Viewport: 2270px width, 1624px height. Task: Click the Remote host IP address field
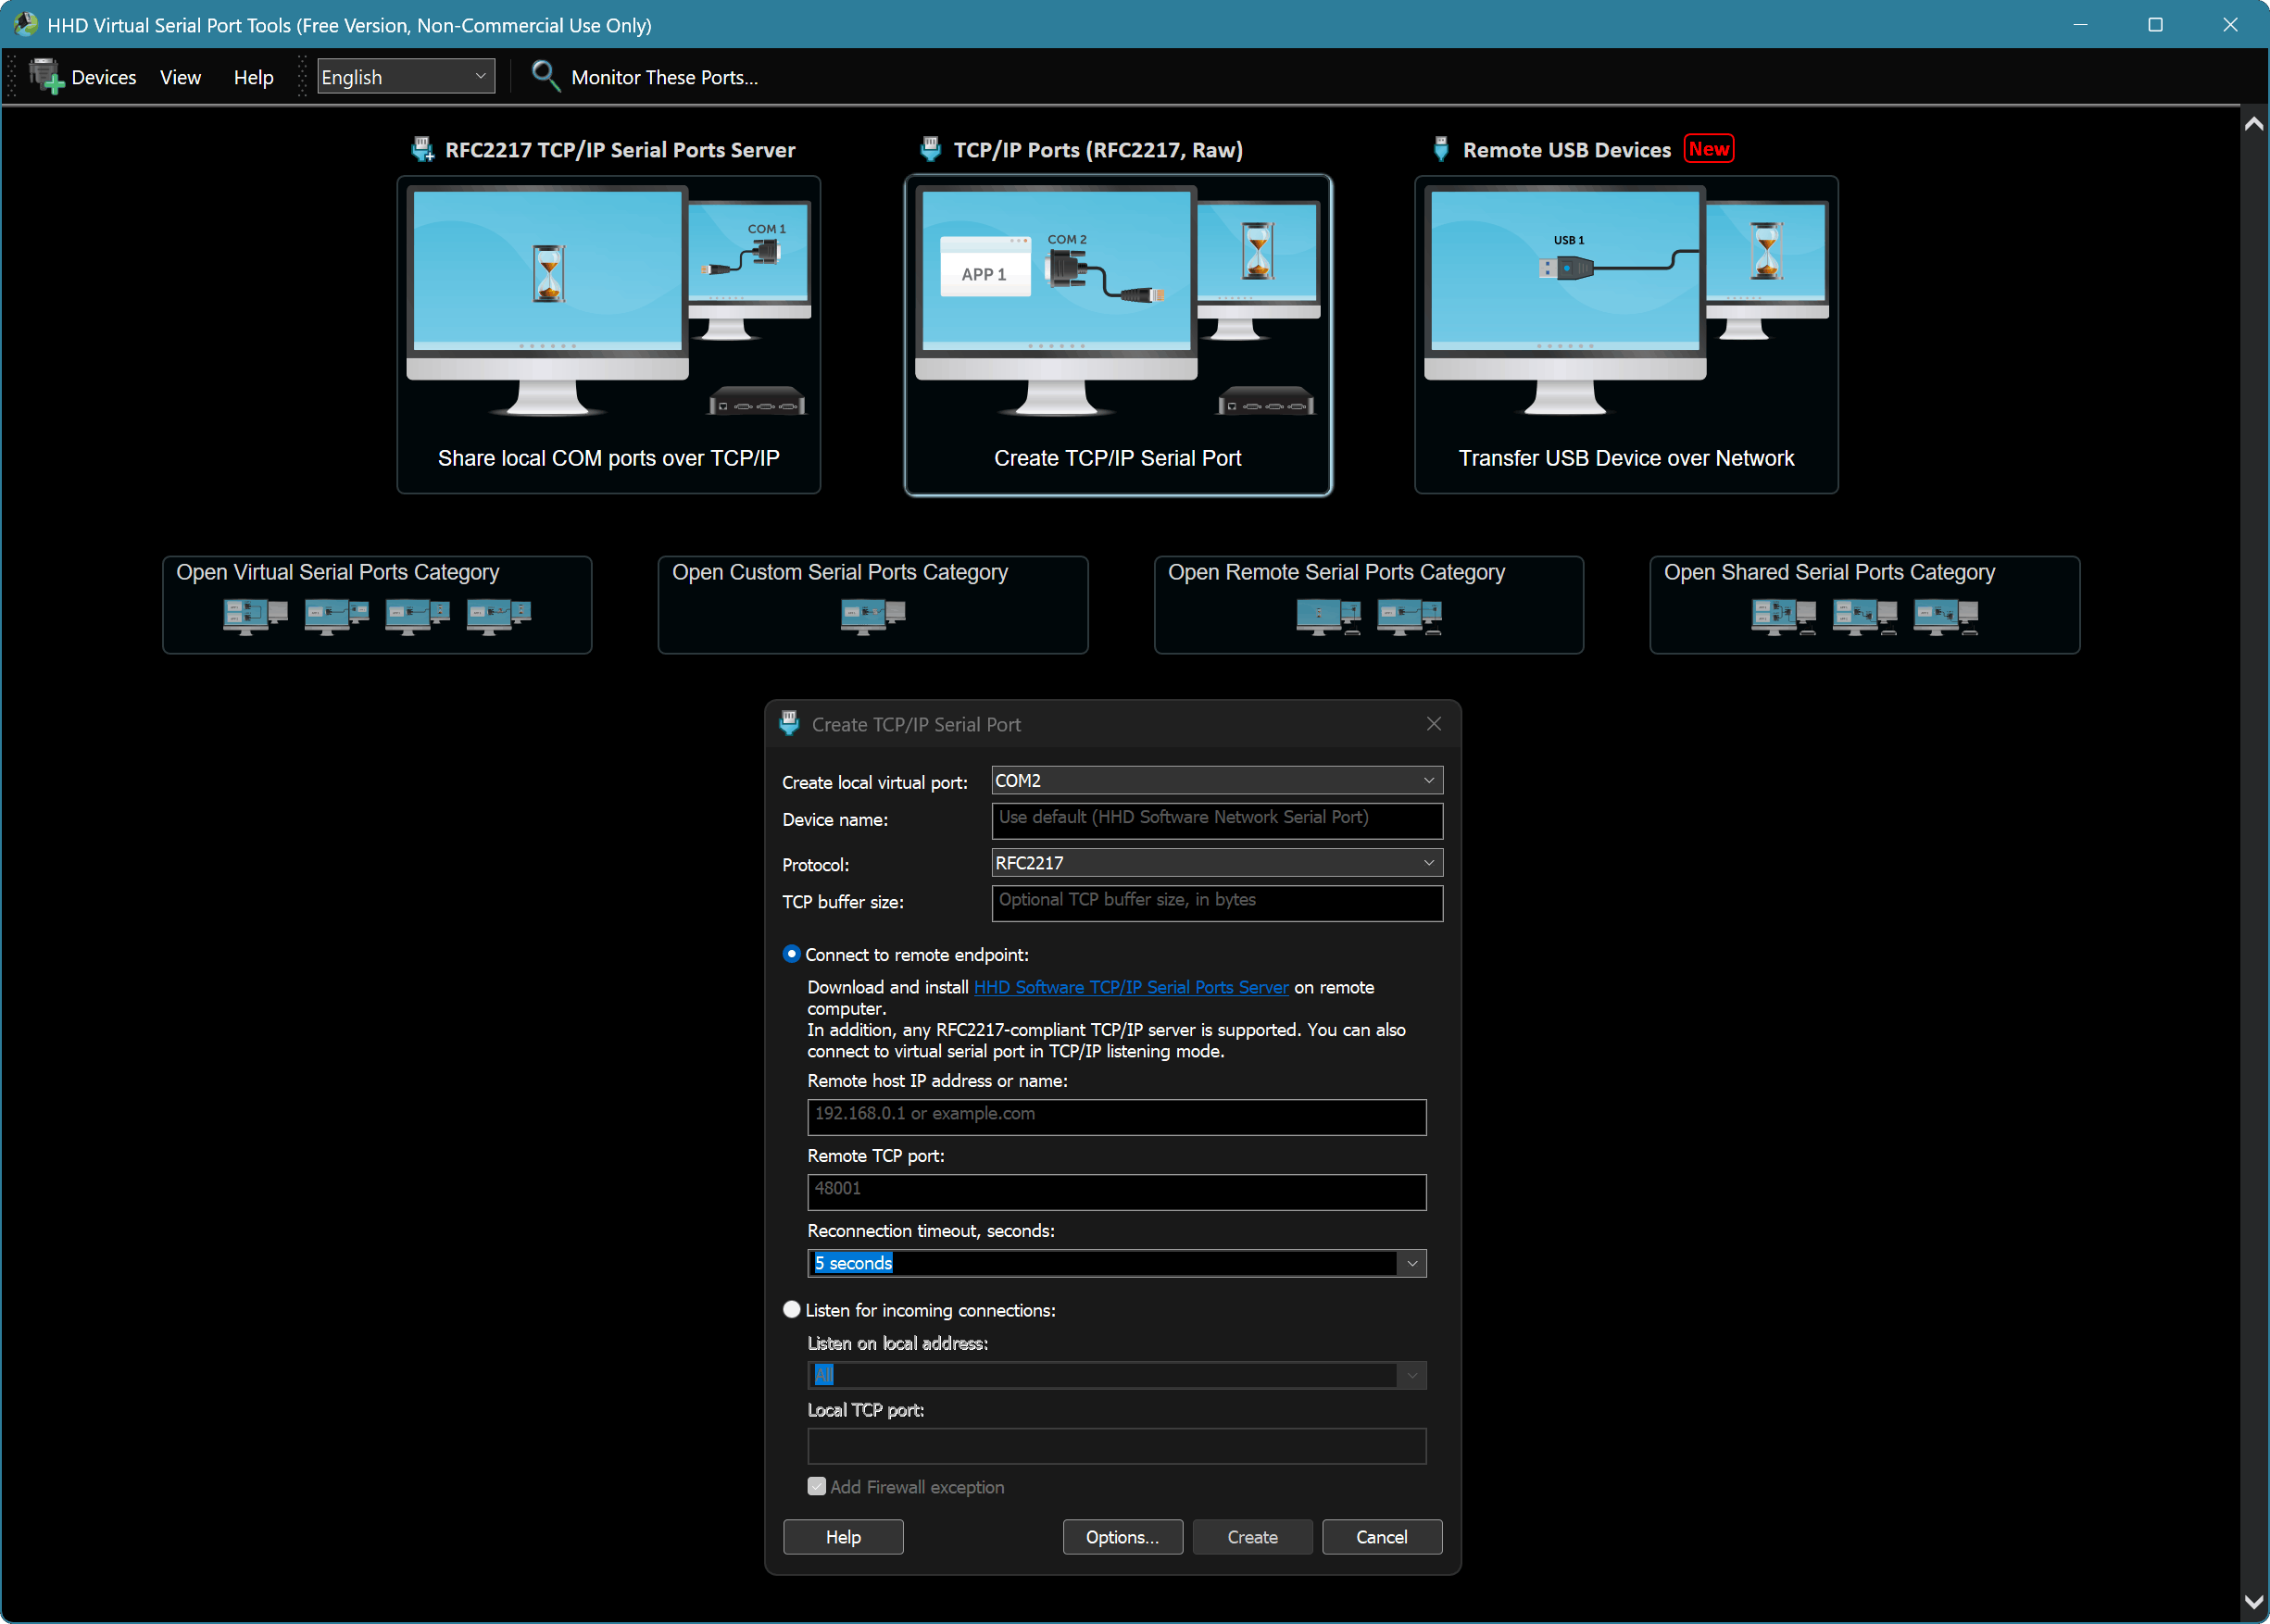(1116, 1117)
